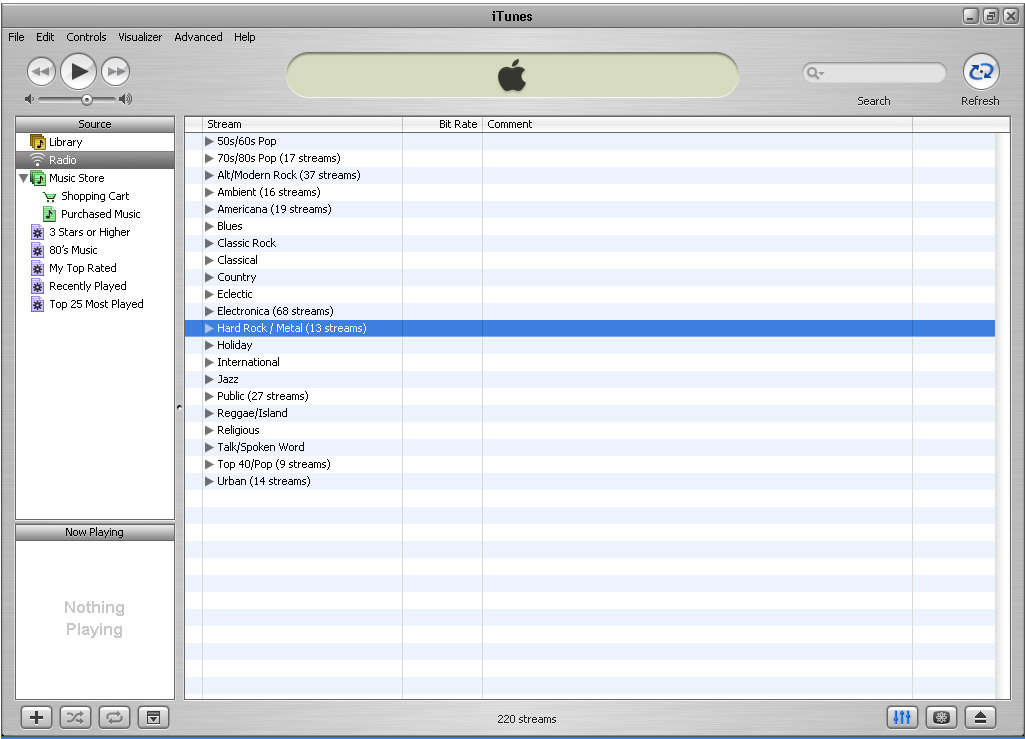Expand the 70s/80s Pop category triangle
The image size is (1025, 739).
tap(209, 158)
